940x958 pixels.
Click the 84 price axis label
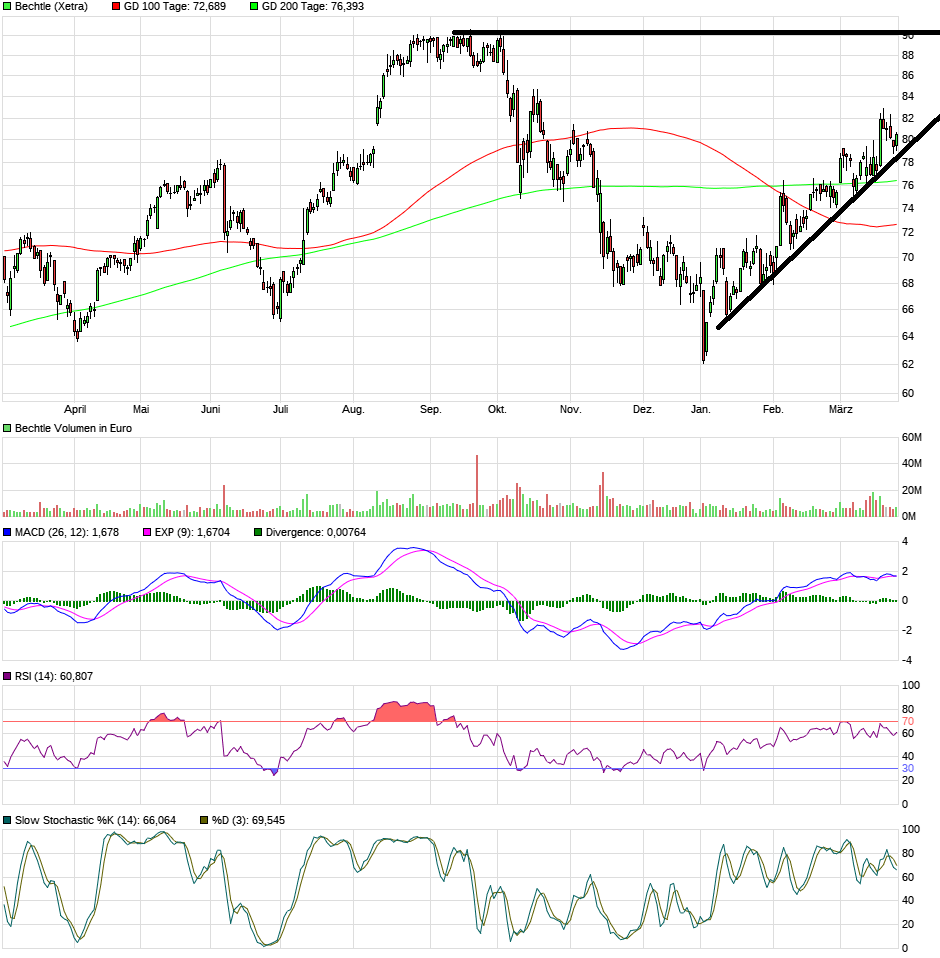908,97
